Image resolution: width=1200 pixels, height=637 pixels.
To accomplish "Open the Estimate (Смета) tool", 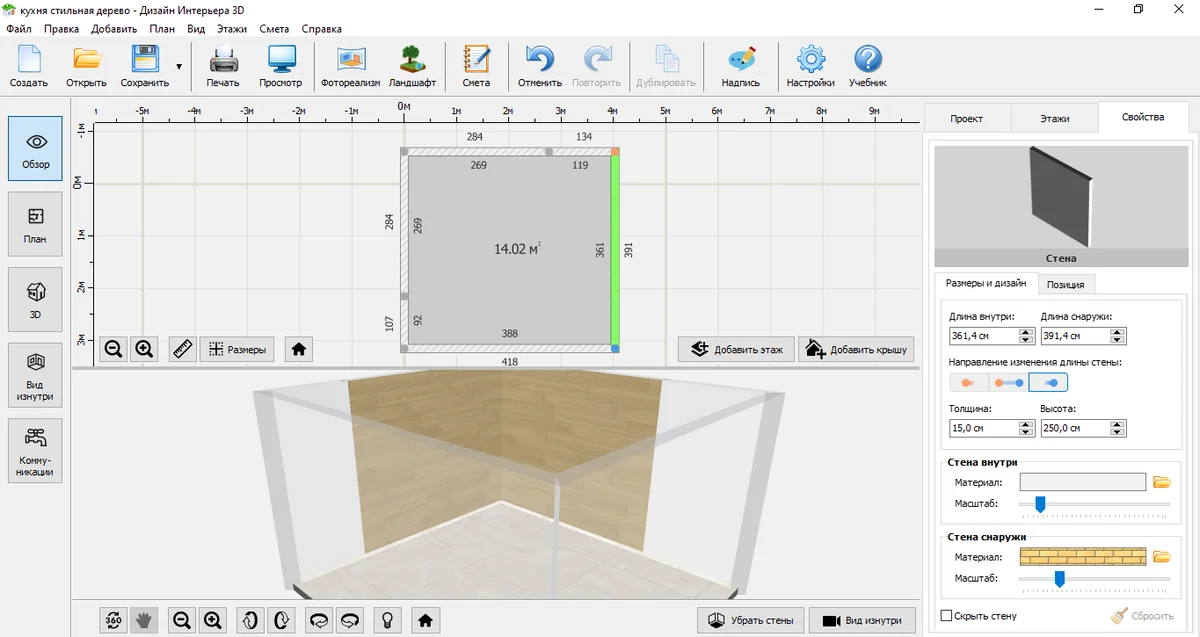I will pyautogui.click(x=476, y=66).
